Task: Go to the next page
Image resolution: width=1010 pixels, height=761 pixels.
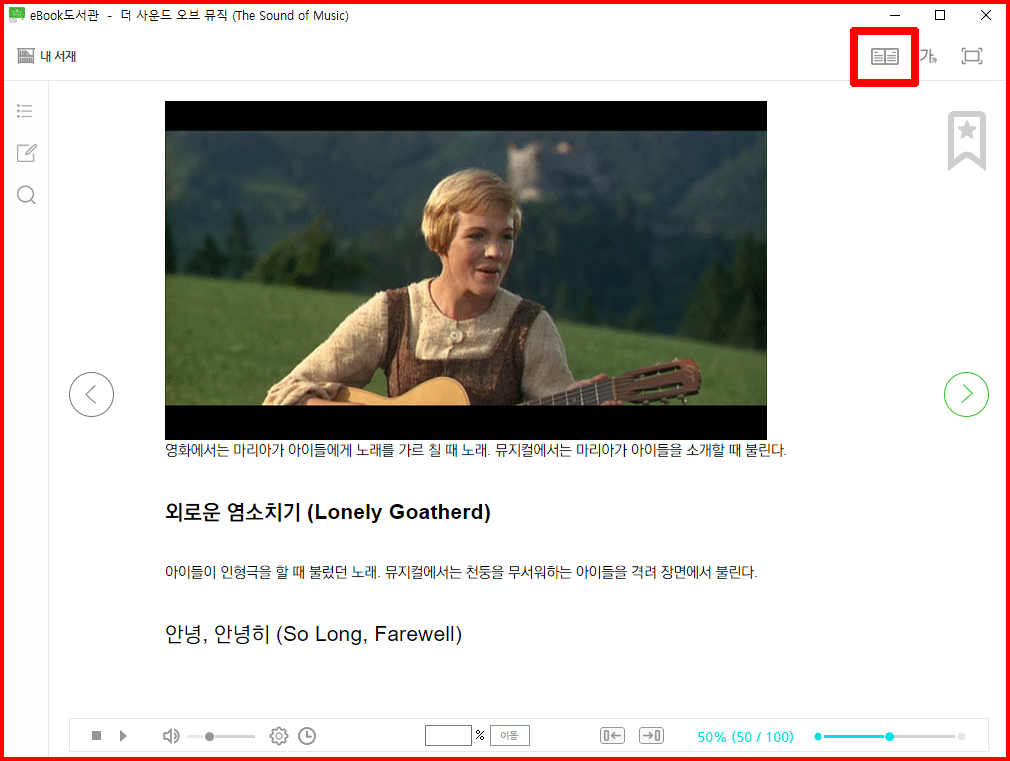Action: click(966, 394)
